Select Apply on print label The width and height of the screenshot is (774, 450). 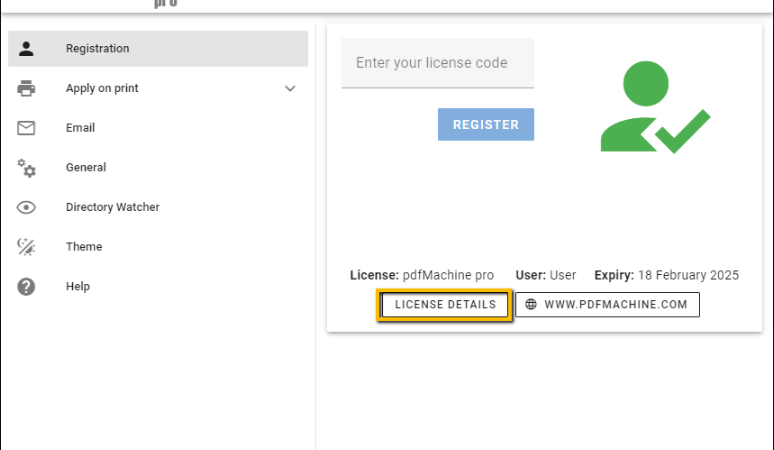(102, 88)
